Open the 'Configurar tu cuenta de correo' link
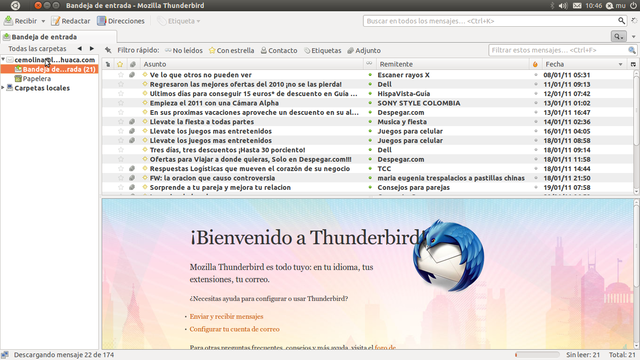640x360 pixels. [234, 329]
